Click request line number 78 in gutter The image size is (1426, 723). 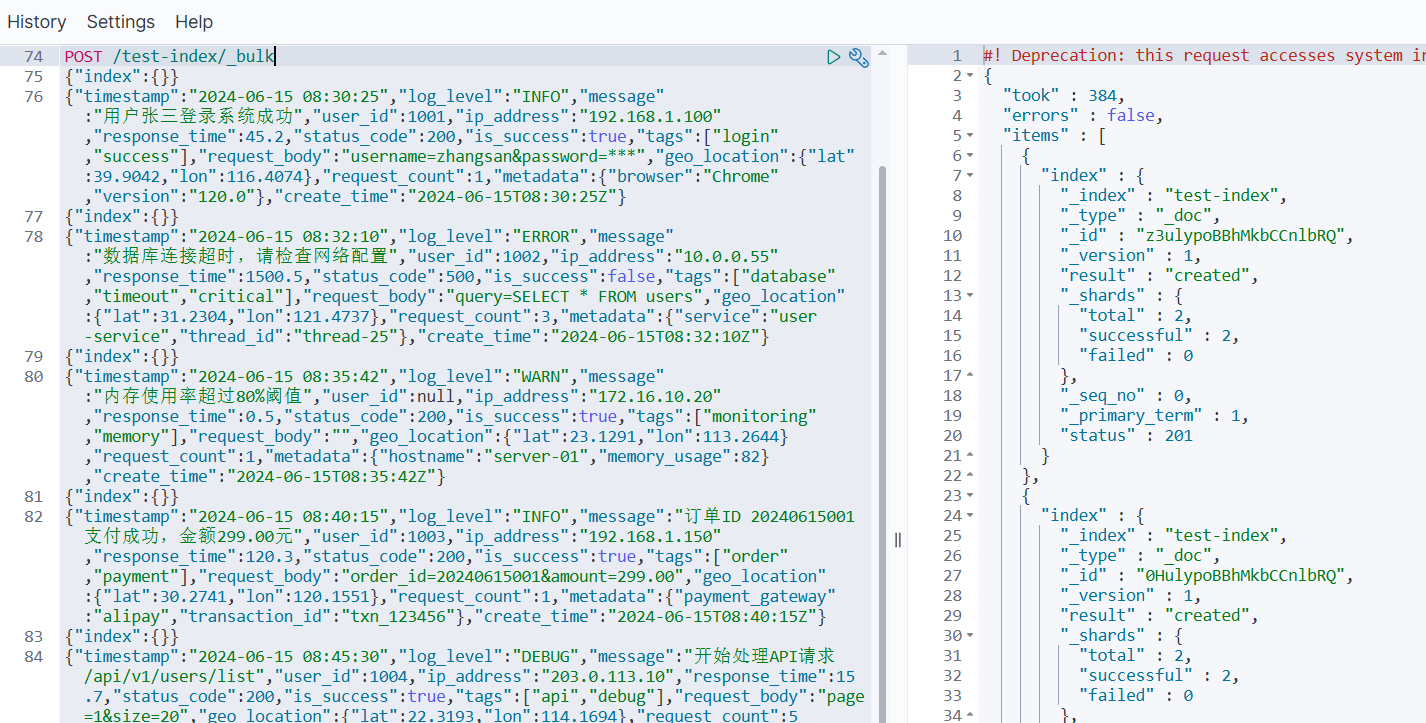[x=33, y=236]
